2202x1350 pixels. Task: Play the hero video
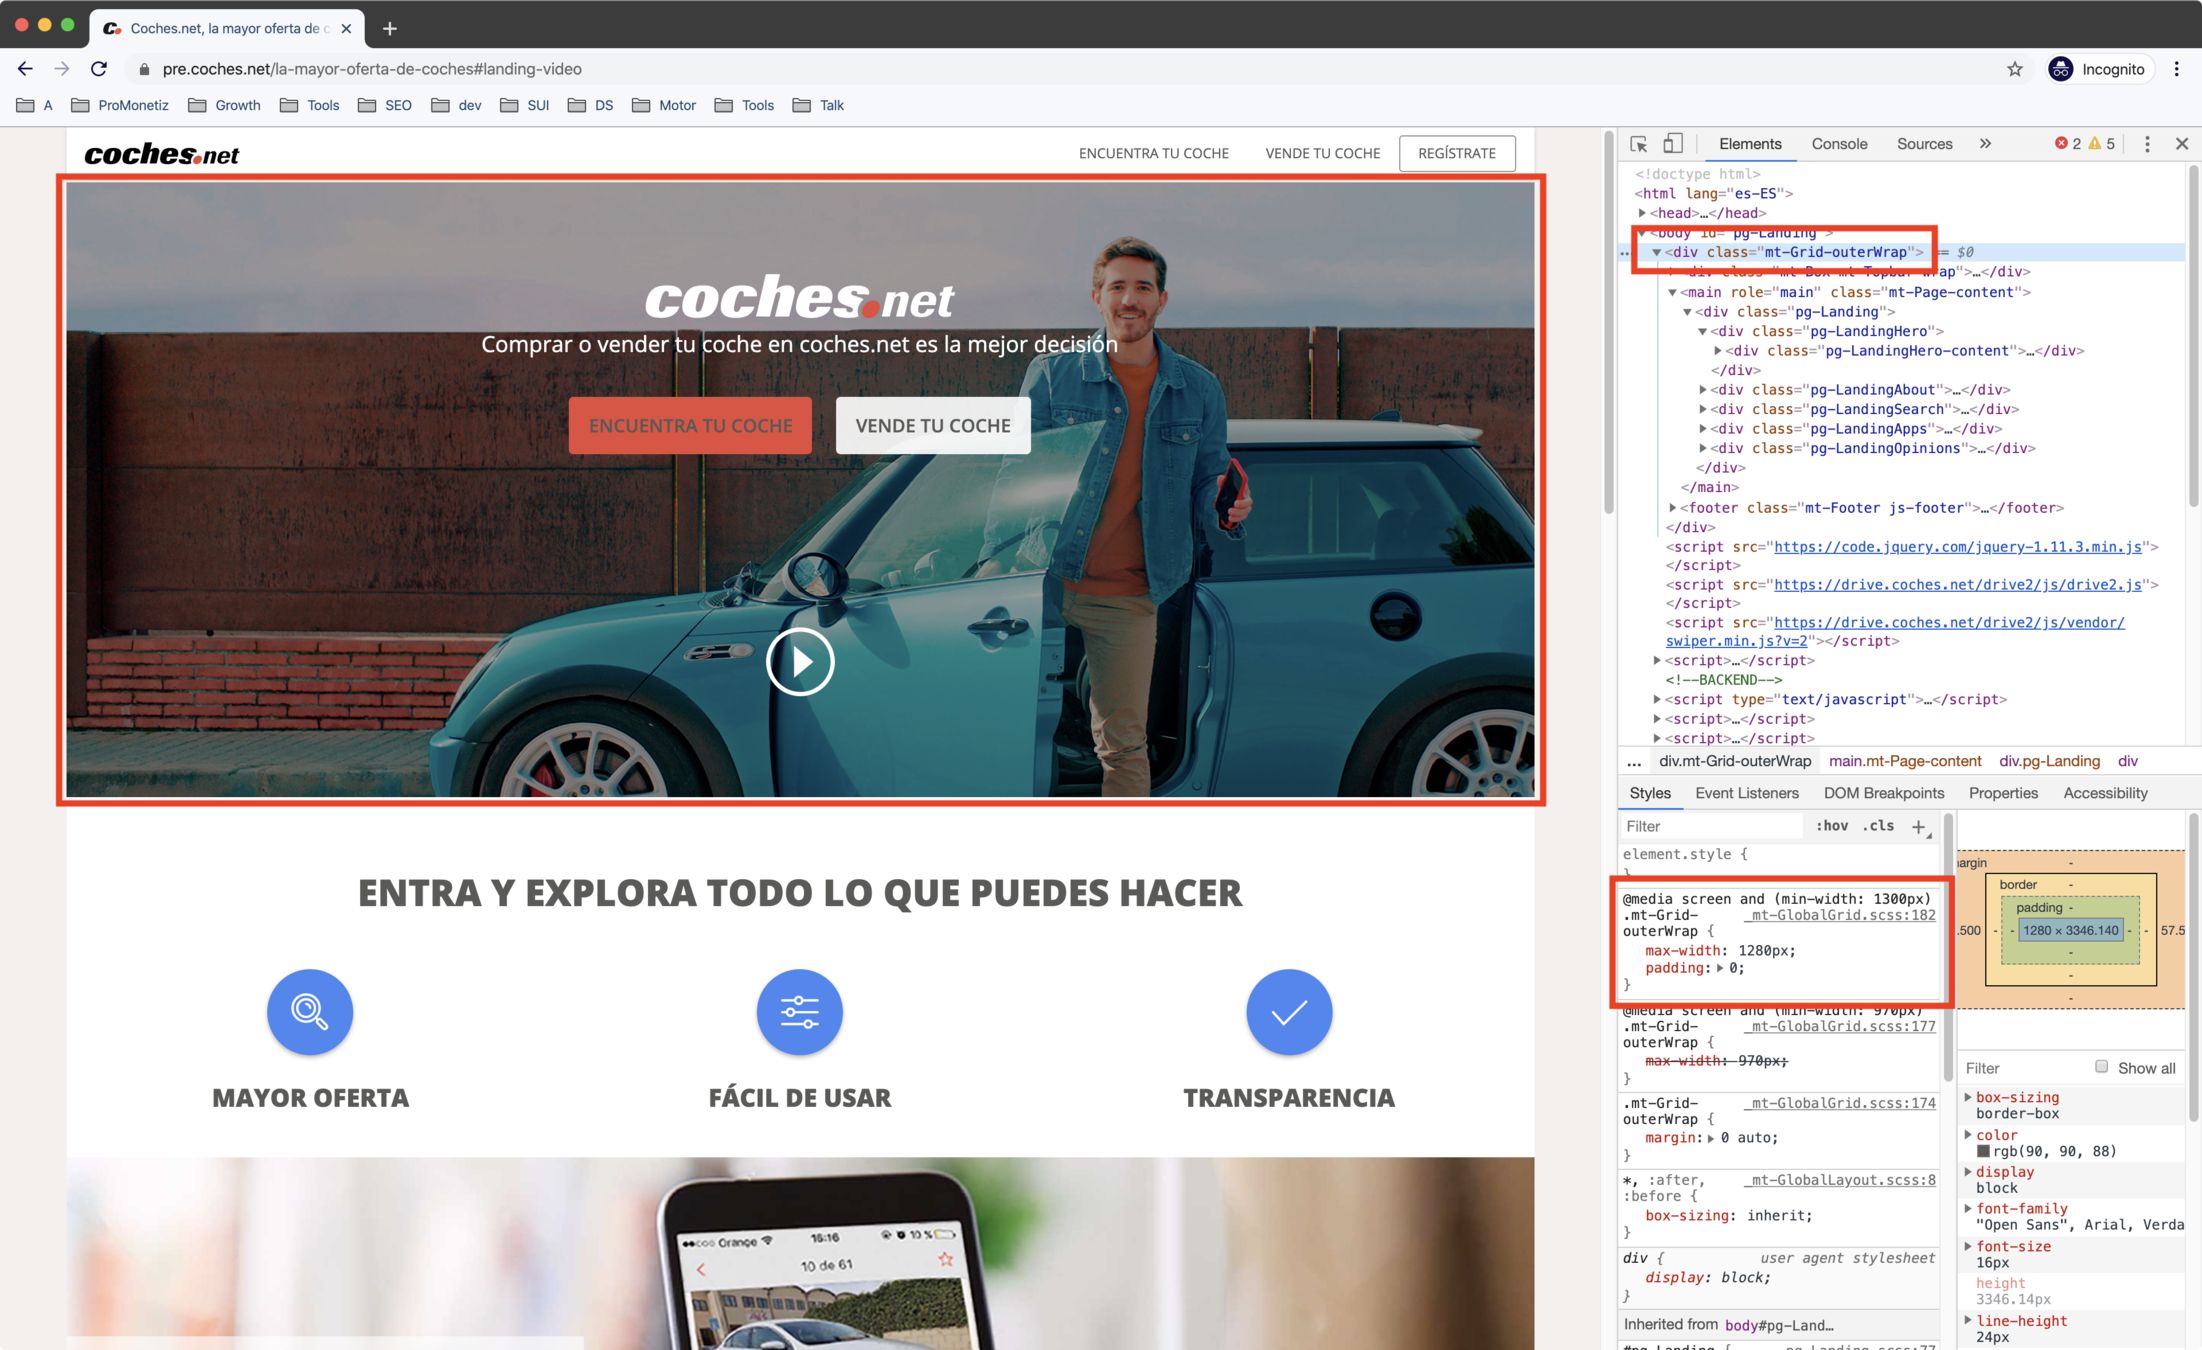pos(800,661)
